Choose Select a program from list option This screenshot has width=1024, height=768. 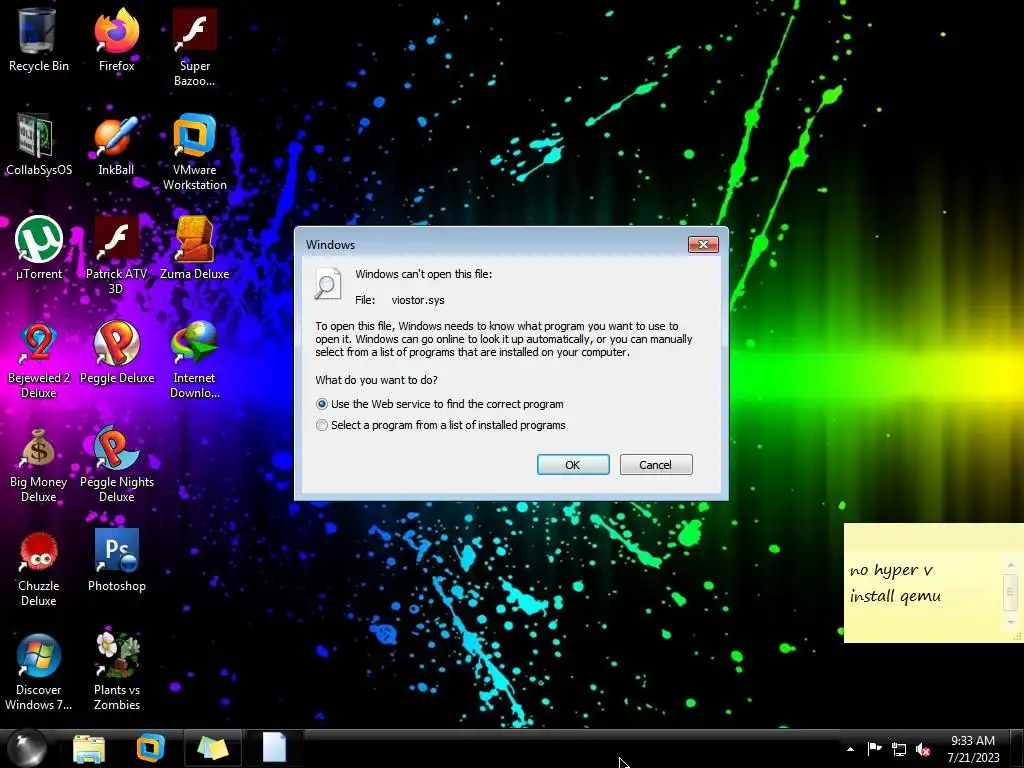point(441,425)
